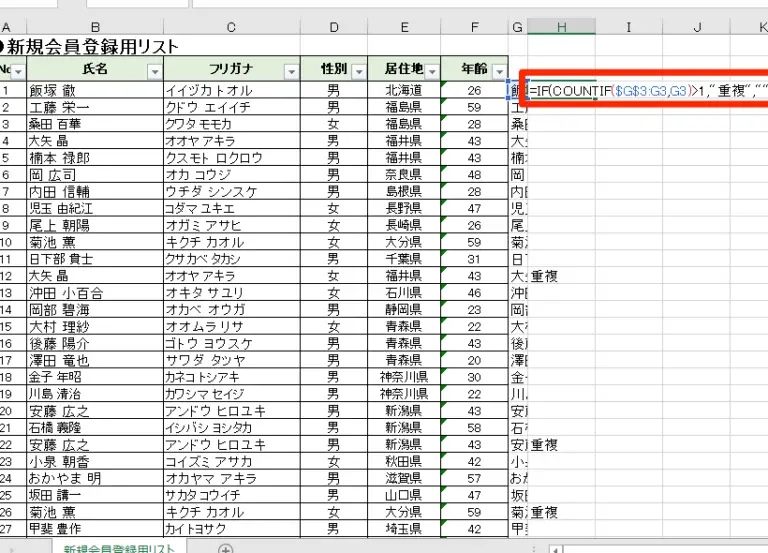
Task: Click the title cell 新規会員登録用リスト
Action: (x=95, y=47)
